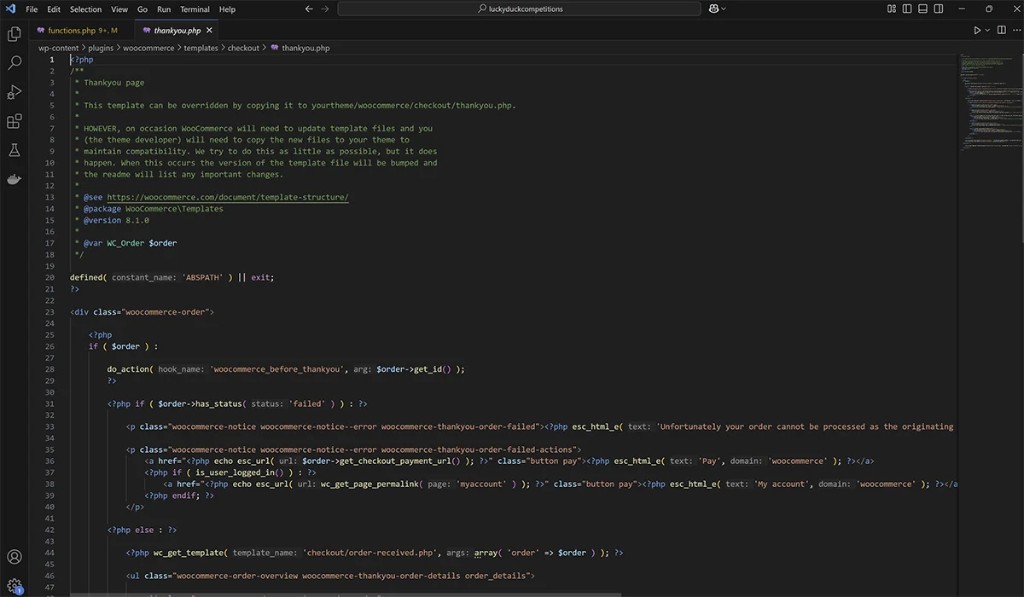Close the thankyou.php tab

click(x=209, y=30)
